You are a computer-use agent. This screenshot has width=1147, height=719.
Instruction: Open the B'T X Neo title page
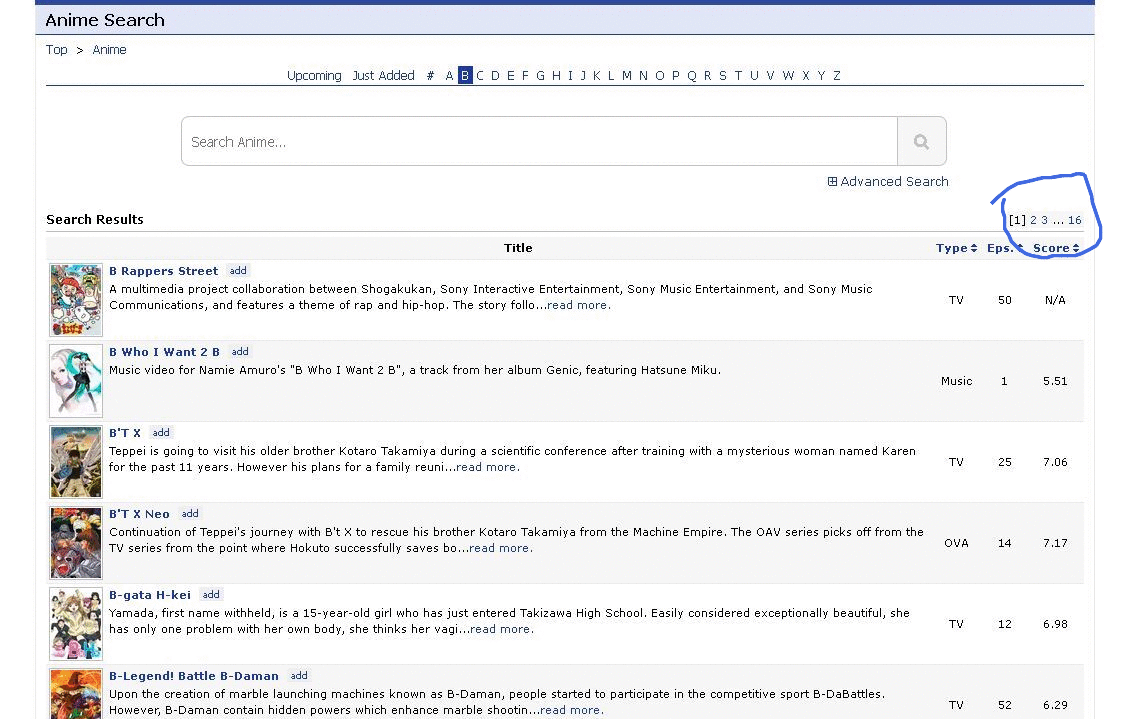pyautogui.click(x=139, y=513)
